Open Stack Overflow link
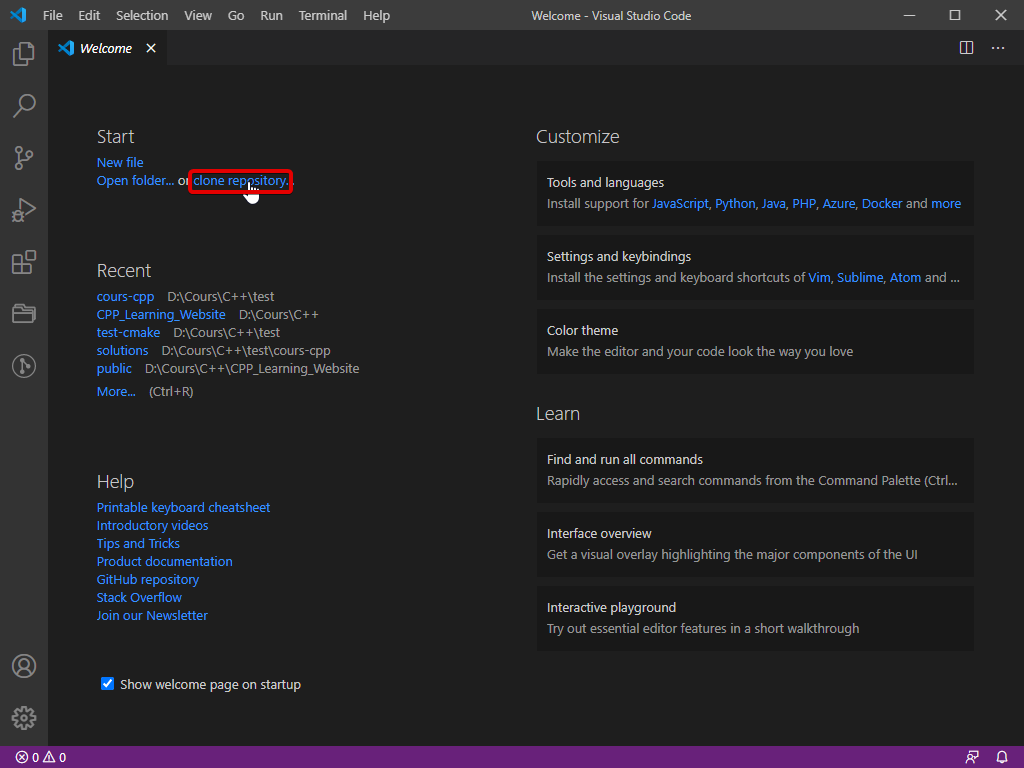1024x768 pixels. click(139, 598)
